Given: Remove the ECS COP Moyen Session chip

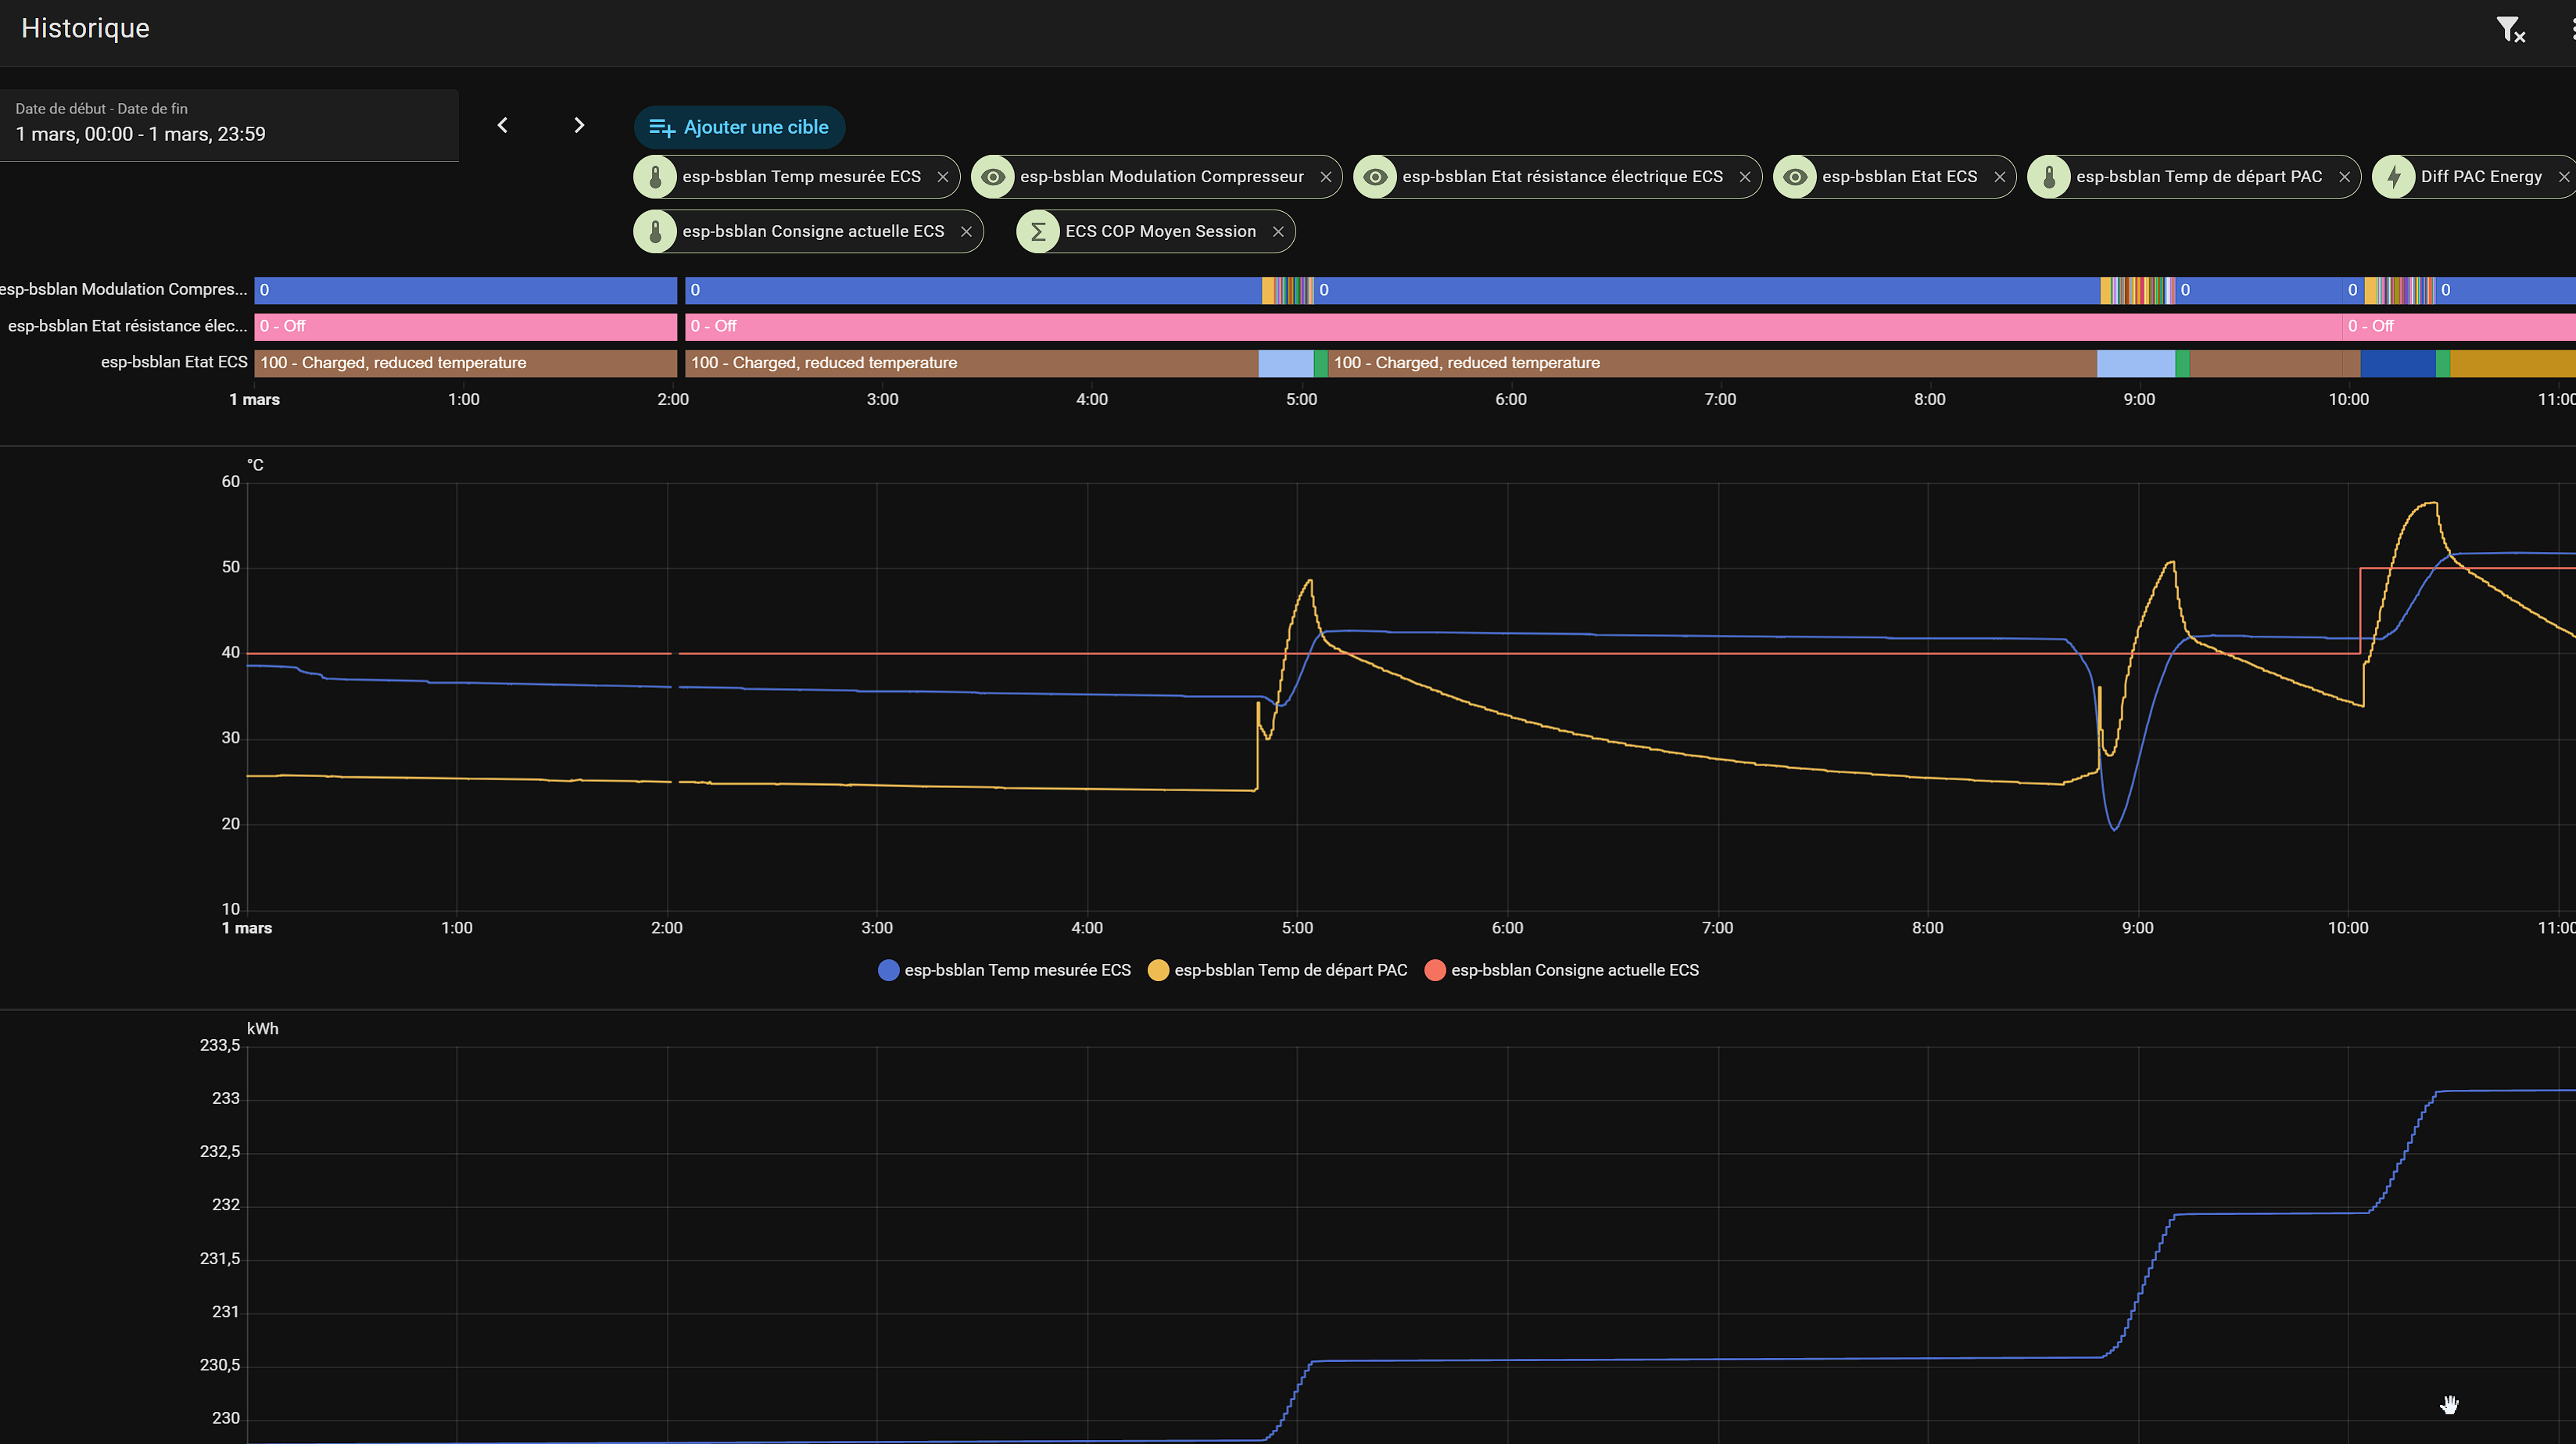Looking at the screenshot, I should click(1277, 232).
